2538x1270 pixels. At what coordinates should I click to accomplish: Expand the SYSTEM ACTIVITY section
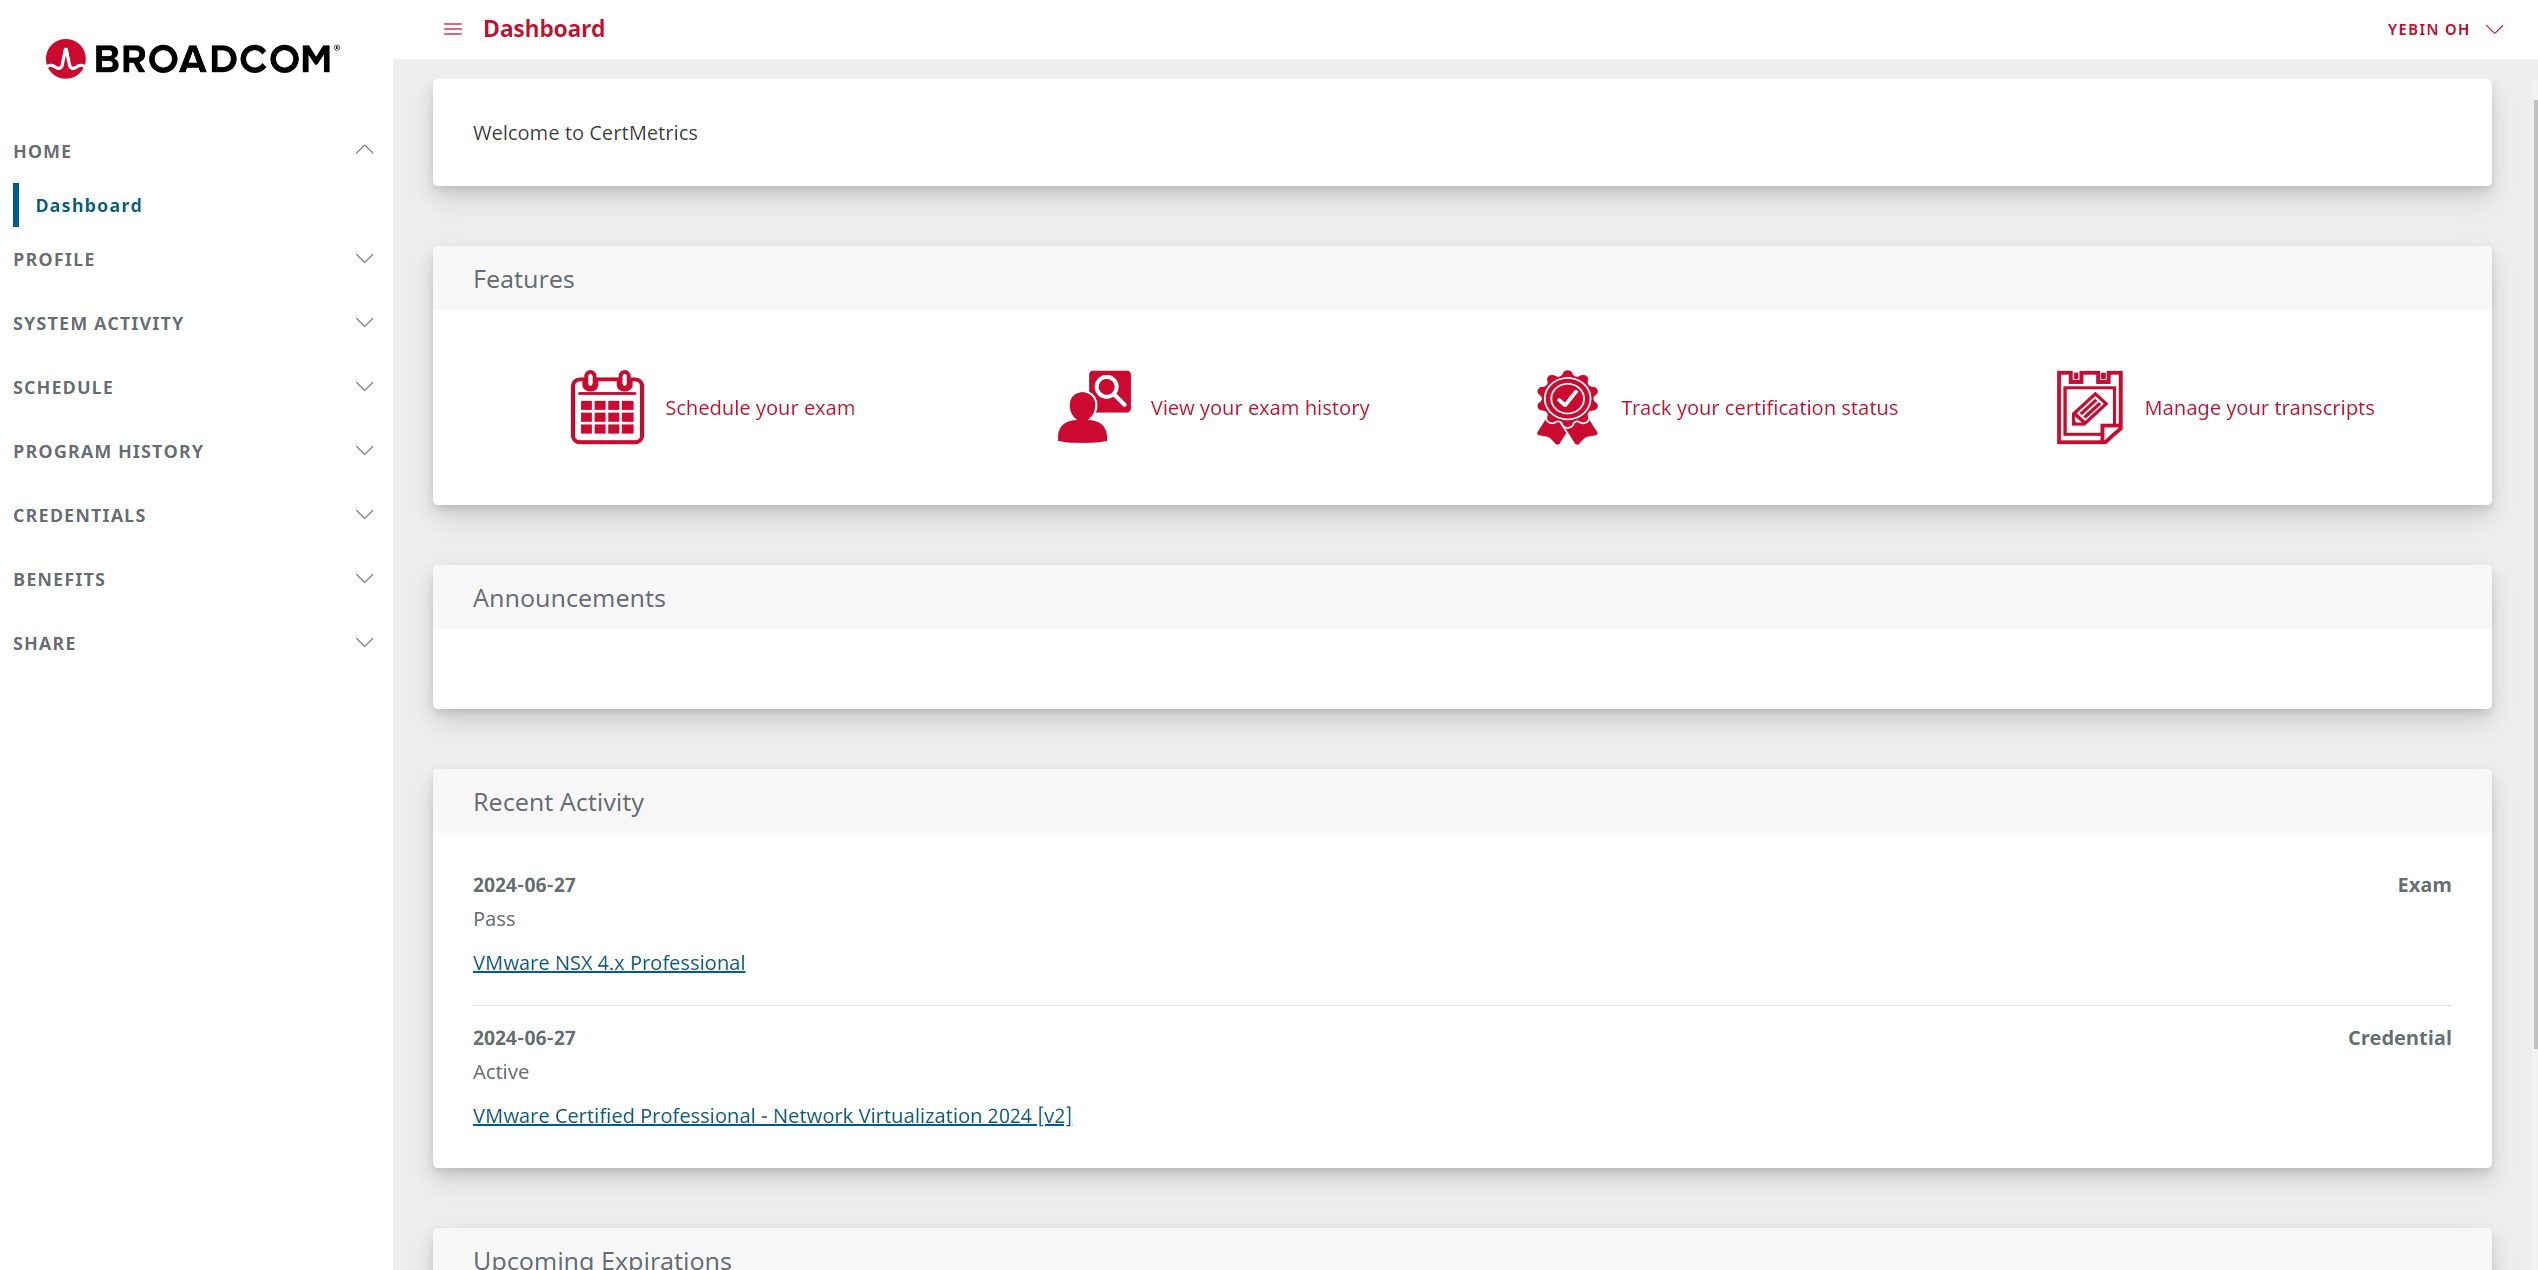tap(364, 323)
